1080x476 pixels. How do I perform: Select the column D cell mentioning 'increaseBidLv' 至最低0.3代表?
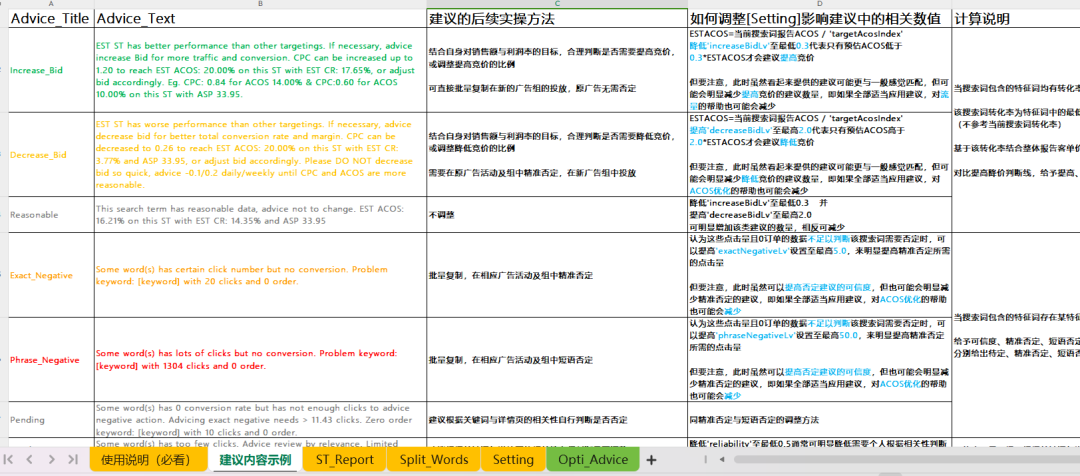[819, 70]
